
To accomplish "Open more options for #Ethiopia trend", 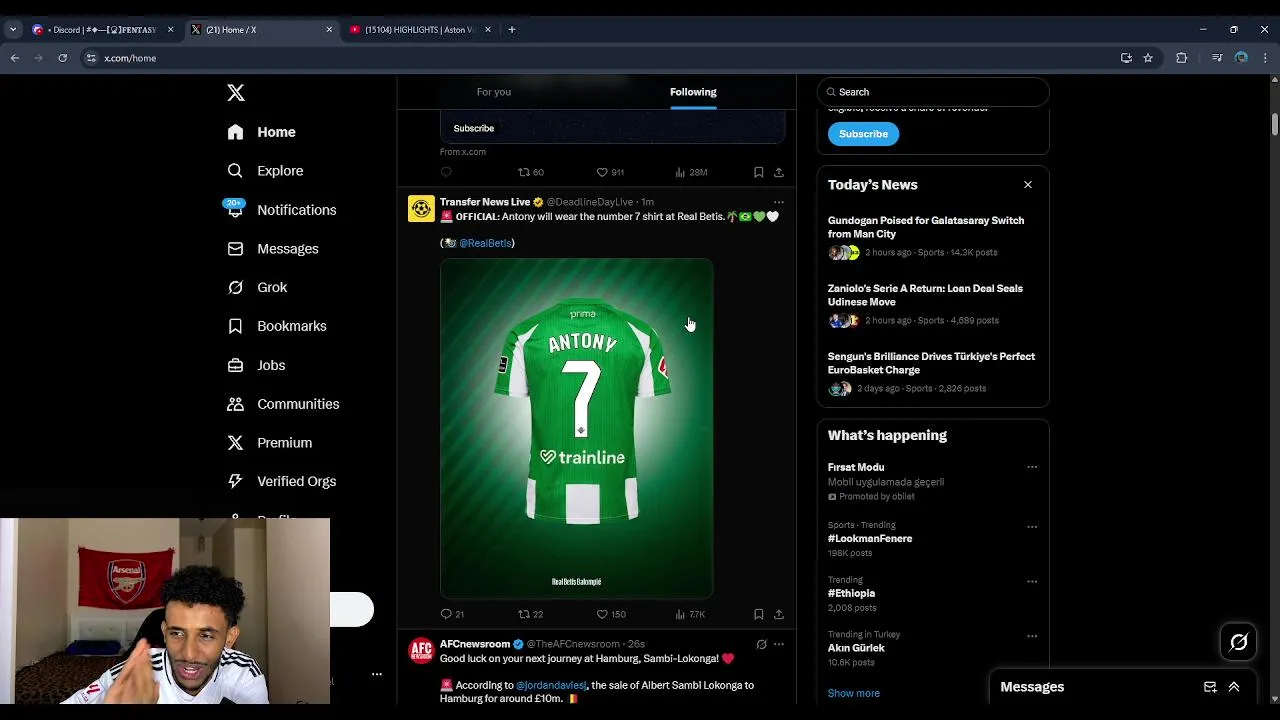I will [1032, 581].
